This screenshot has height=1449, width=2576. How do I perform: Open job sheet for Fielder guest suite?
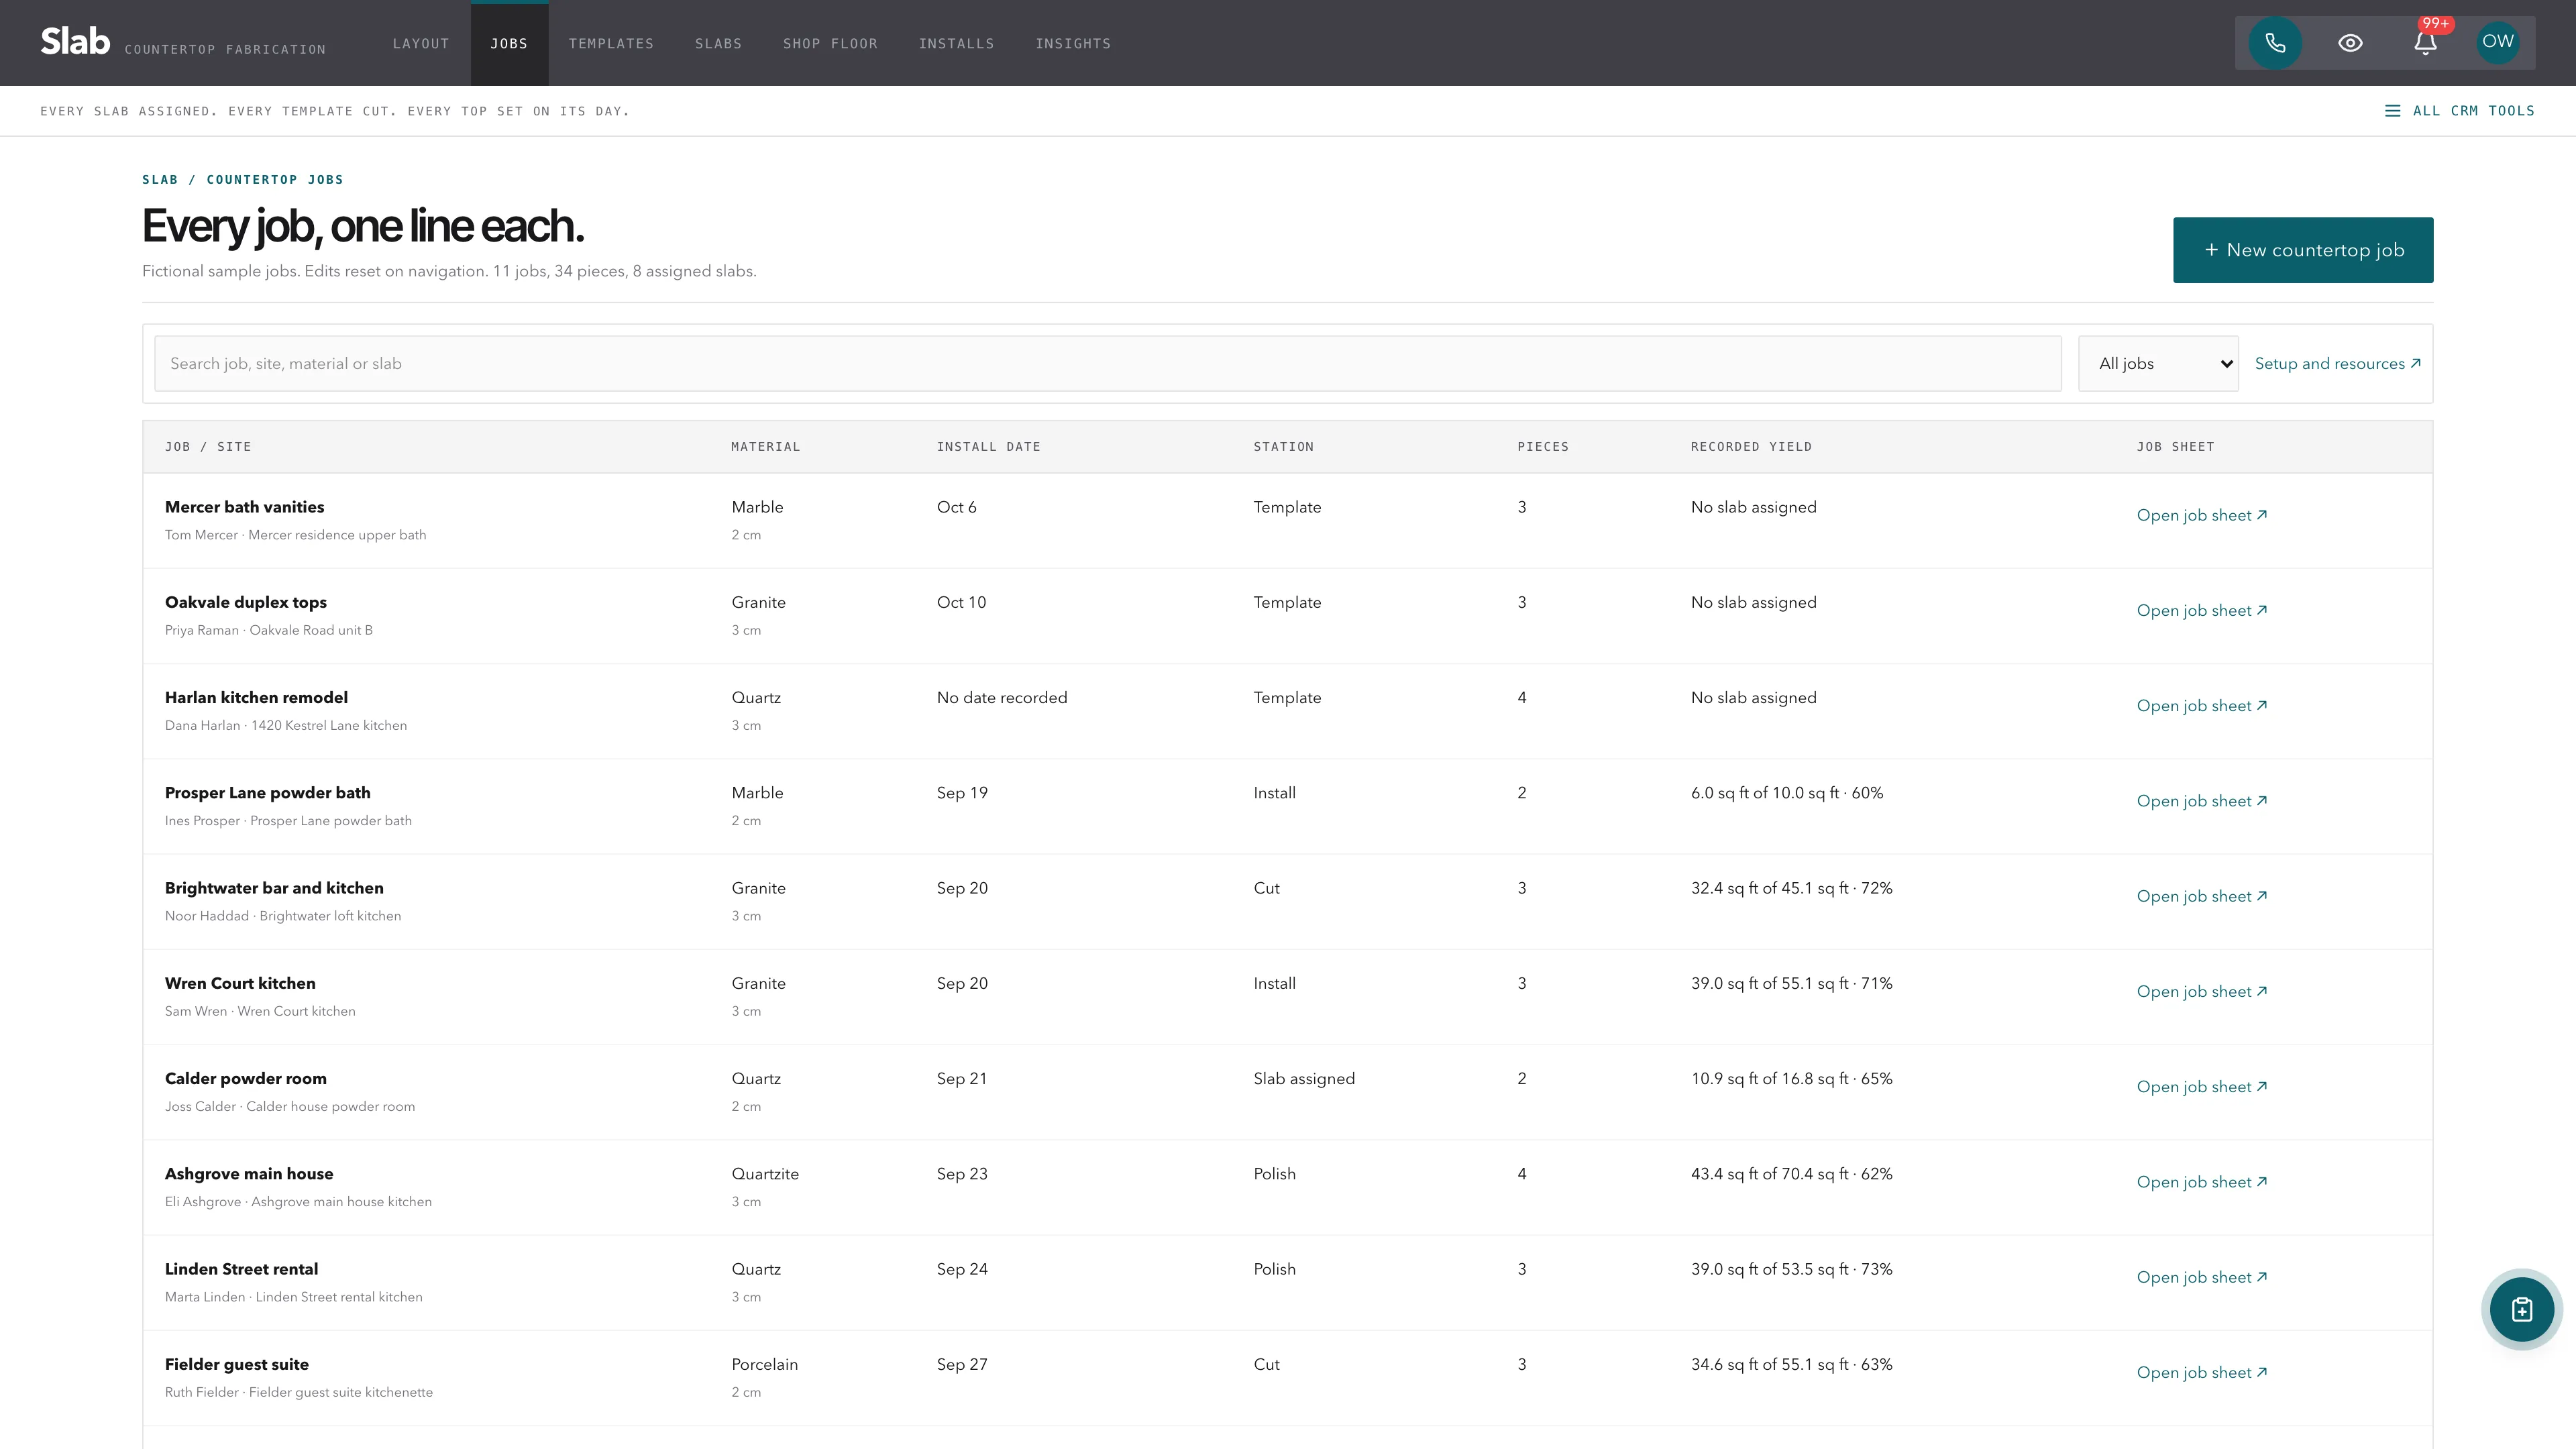point(2201,1372)
